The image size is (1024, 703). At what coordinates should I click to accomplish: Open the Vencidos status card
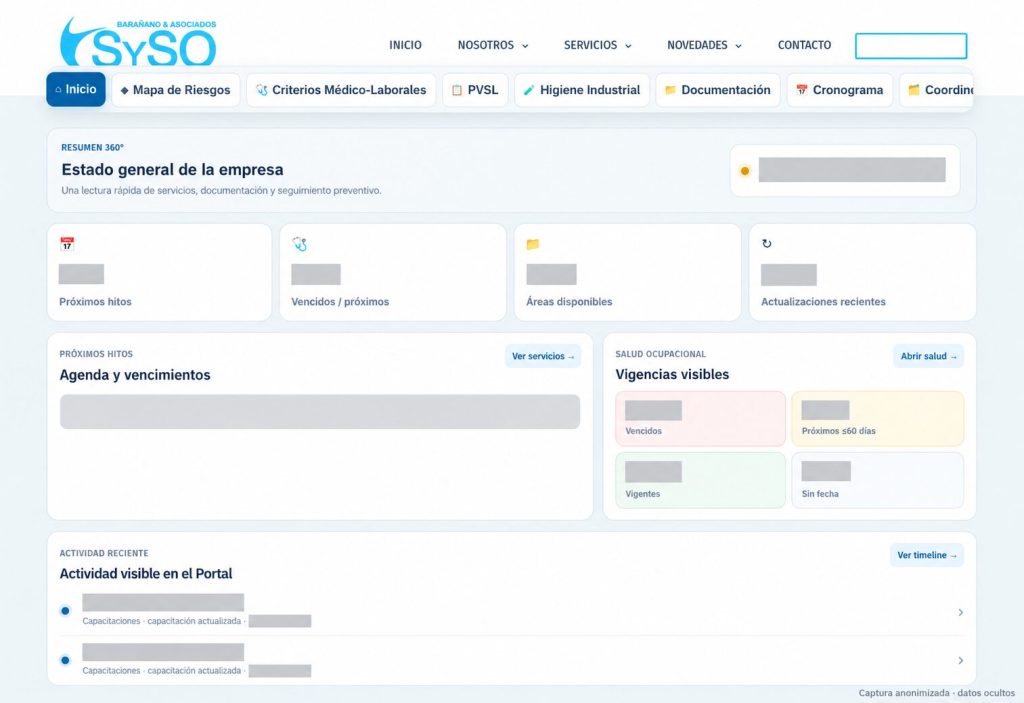[x=700, y=419]
